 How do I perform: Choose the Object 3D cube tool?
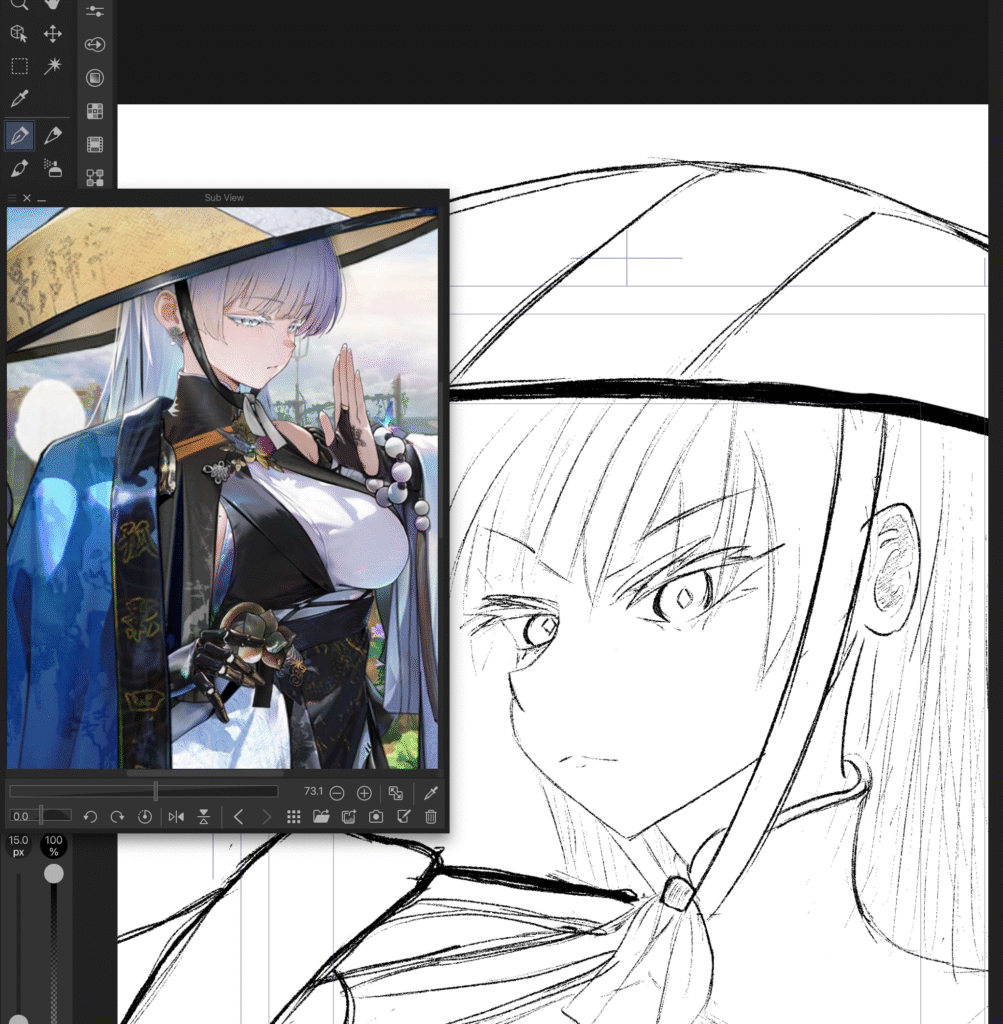click(x=19, y=34)
